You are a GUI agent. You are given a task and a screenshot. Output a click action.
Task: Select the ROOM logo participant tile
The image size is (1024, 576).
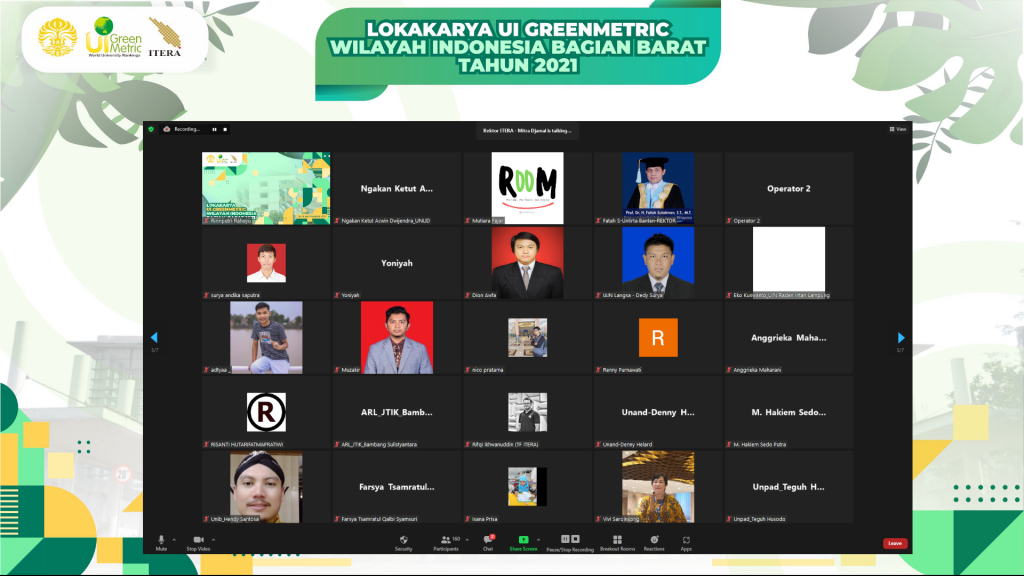pyautogui.click(x=527, y=188)
